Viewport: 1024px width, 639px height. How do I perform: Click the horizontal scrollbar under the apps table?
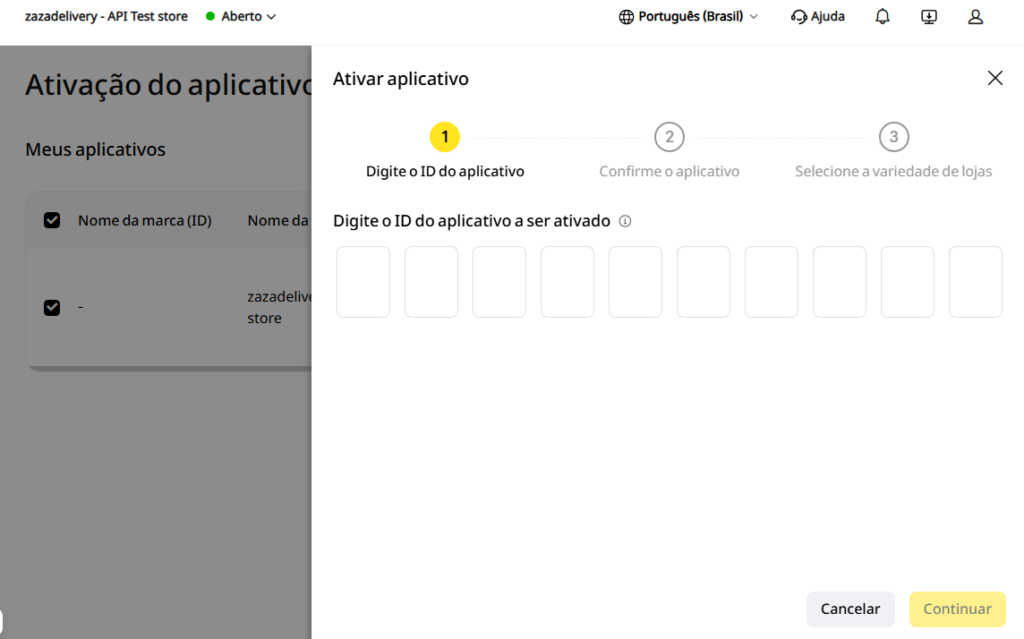coord(170,369)
